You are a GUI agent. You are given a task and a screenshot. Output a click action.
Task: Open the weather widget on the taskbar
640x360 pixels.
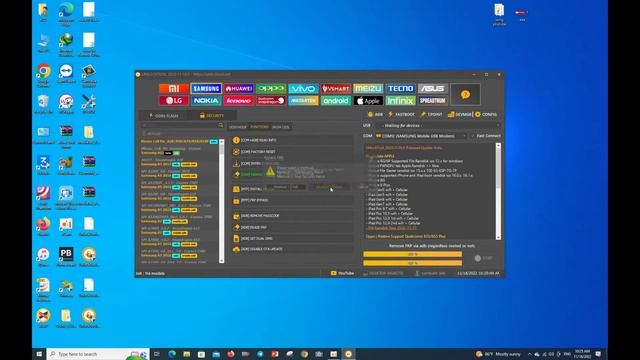point(498,354)
